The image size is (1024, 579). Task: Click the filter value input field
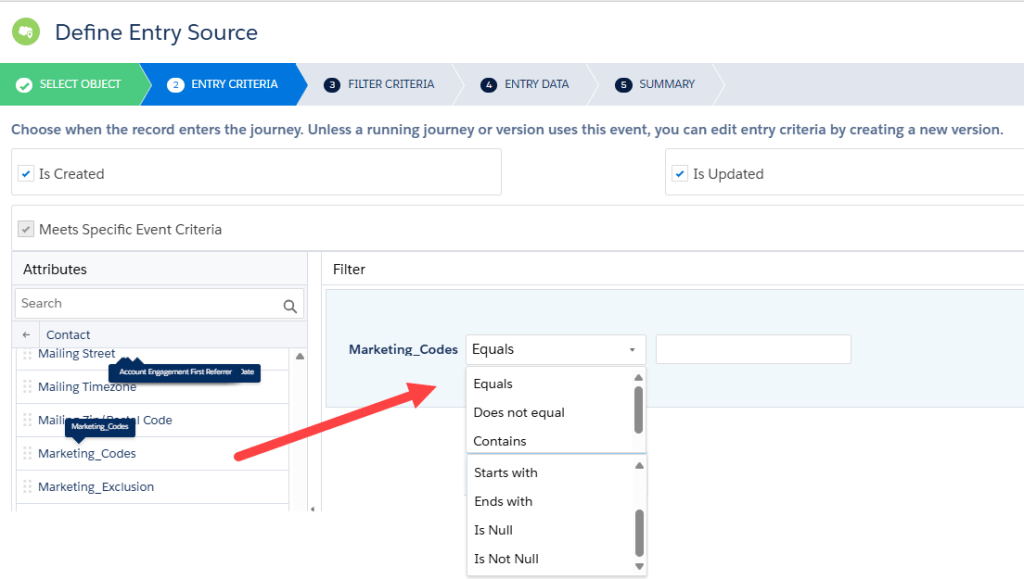(x=752, y=350)
